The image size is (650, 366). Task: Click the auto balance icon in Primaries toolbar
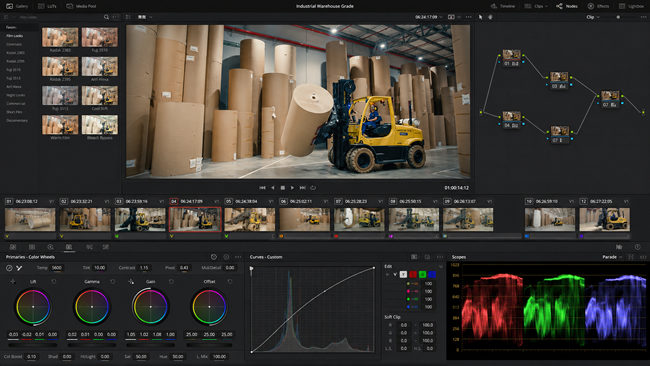pyautogui.click(x=9, y=268)
